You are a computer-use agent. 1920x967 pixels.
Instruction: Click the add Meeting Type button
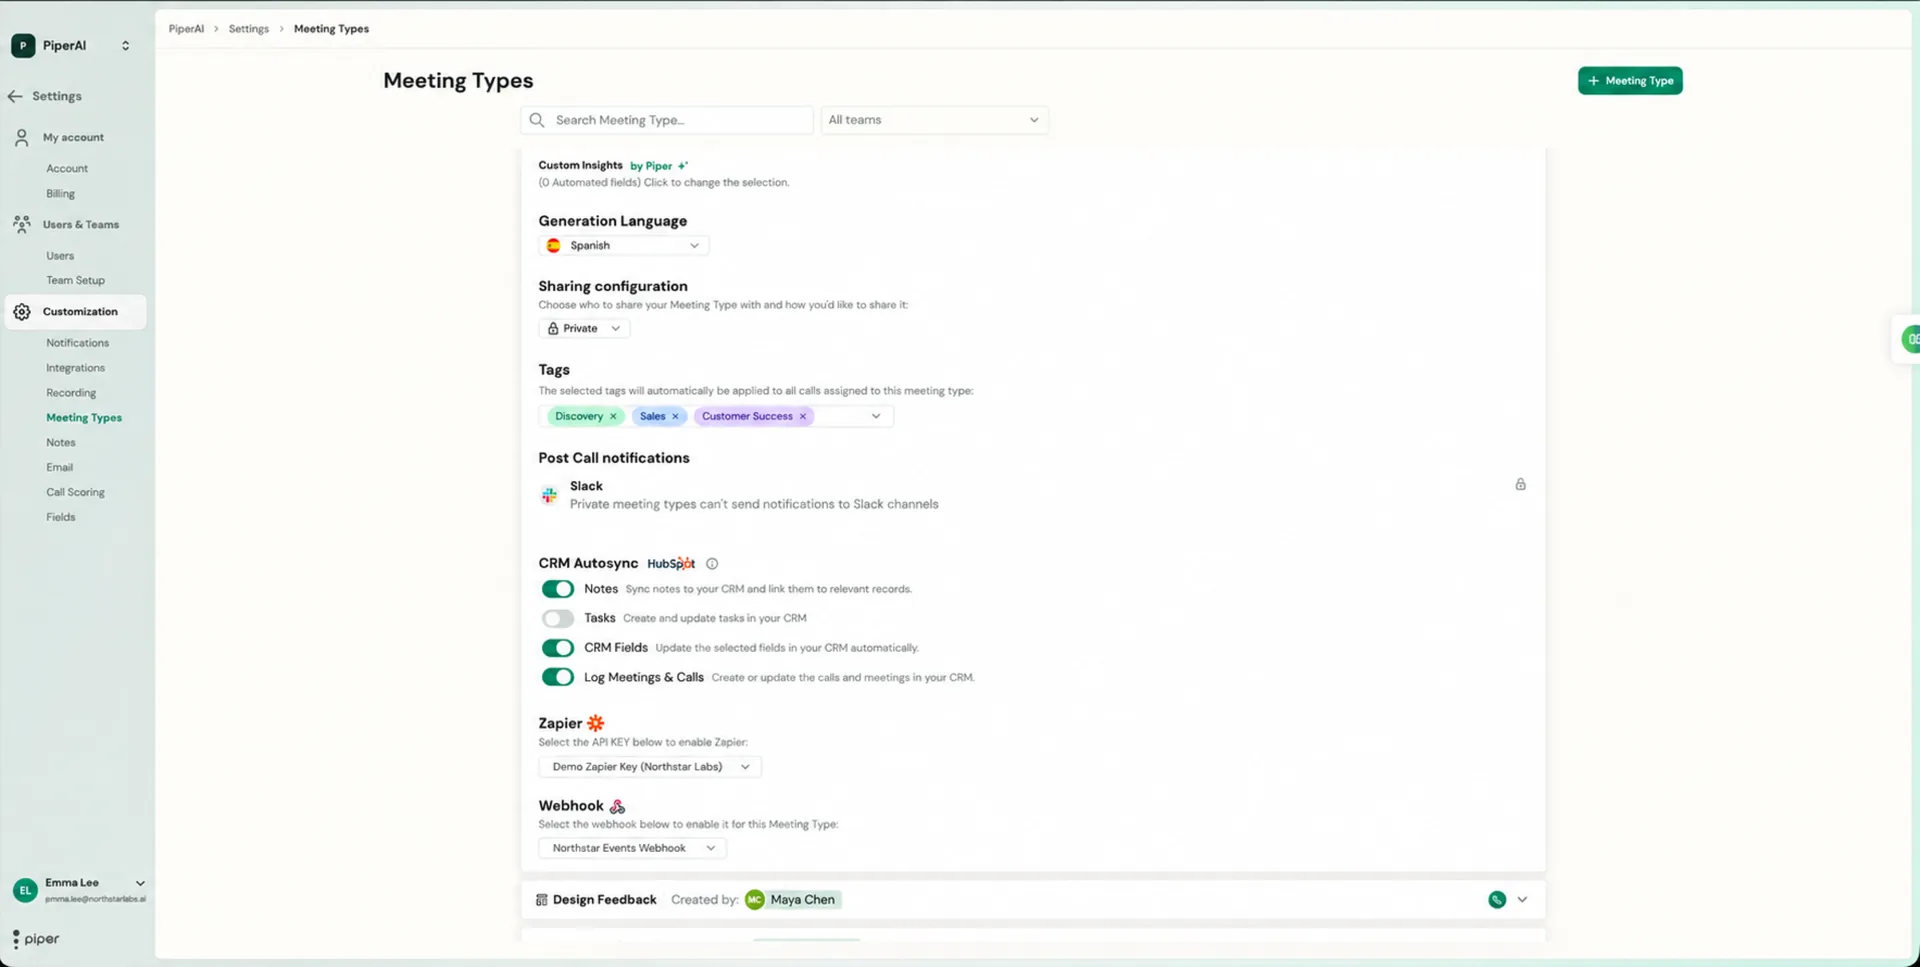(1630, 81)
